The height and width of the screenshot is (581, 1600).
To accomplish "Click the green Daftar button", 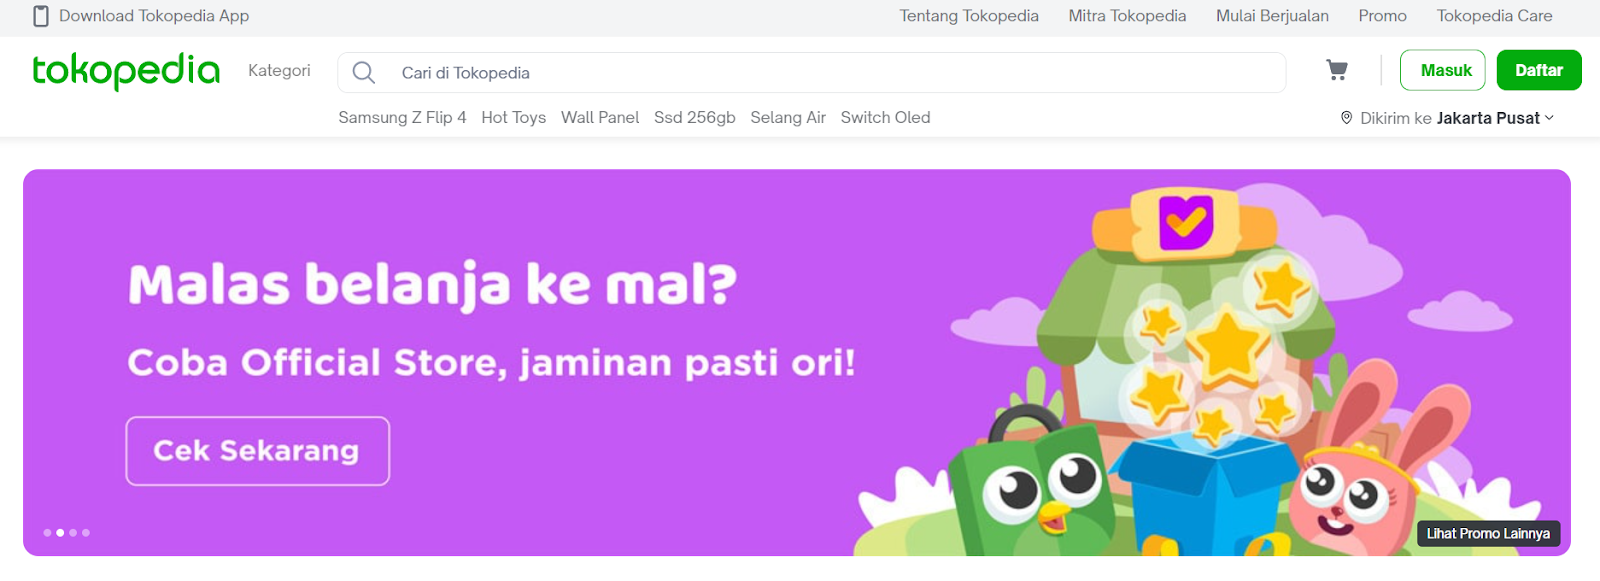I will point(1539,70).
